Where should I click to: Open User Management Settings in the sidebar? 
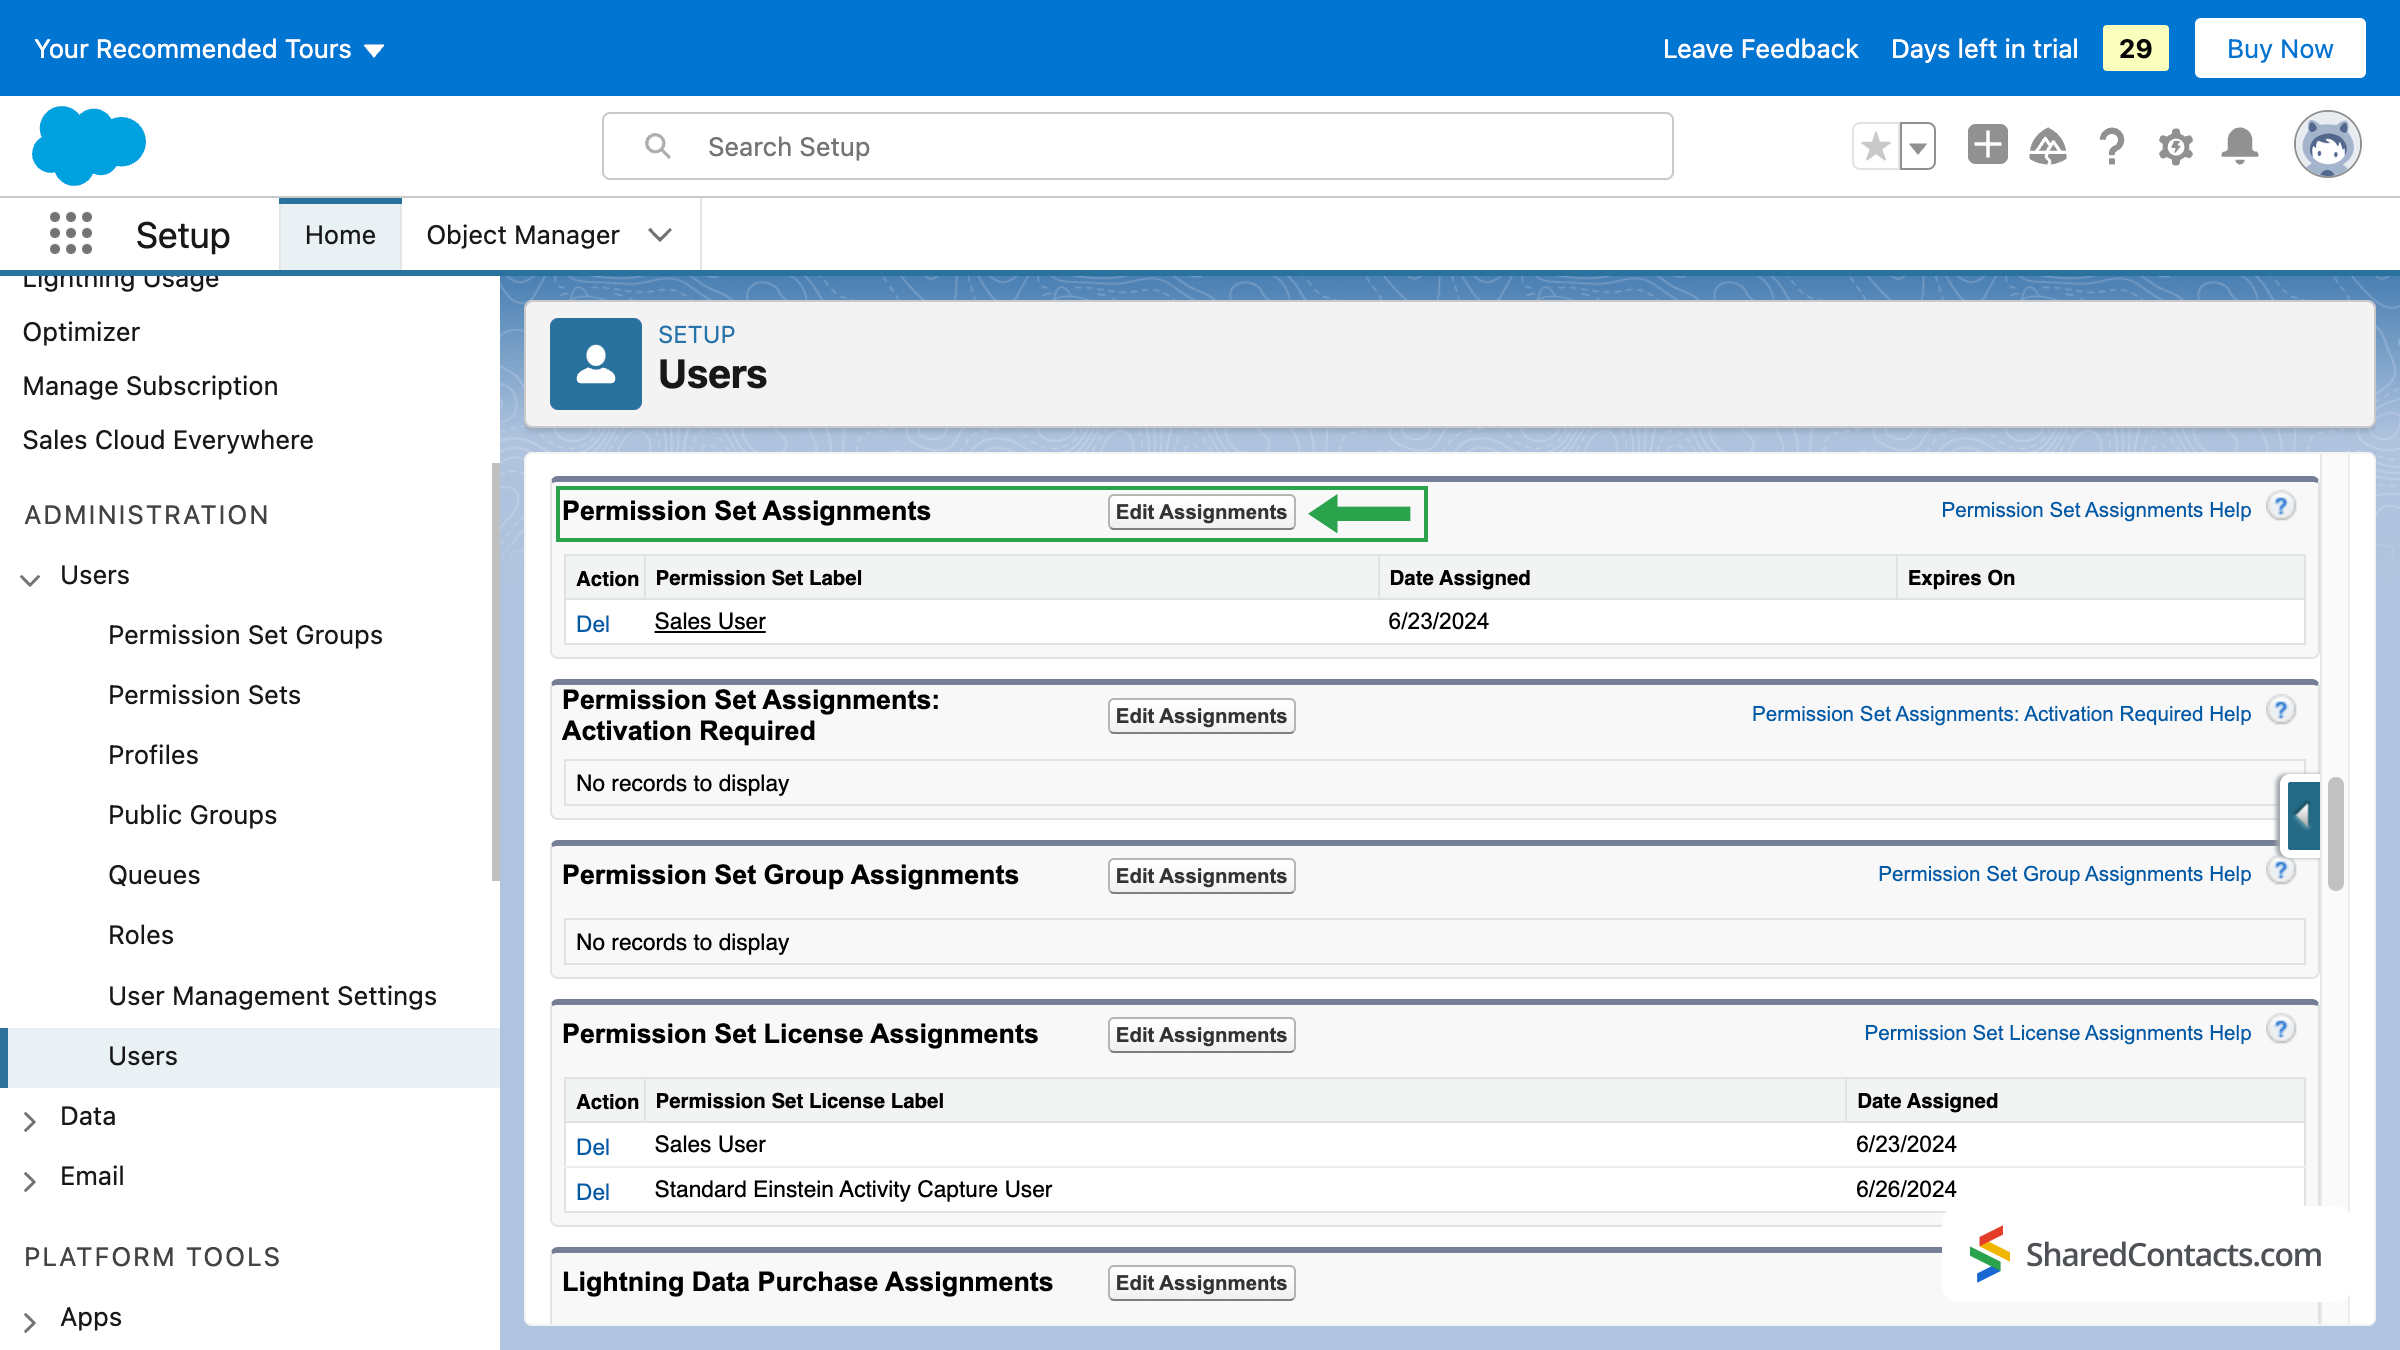272,996
